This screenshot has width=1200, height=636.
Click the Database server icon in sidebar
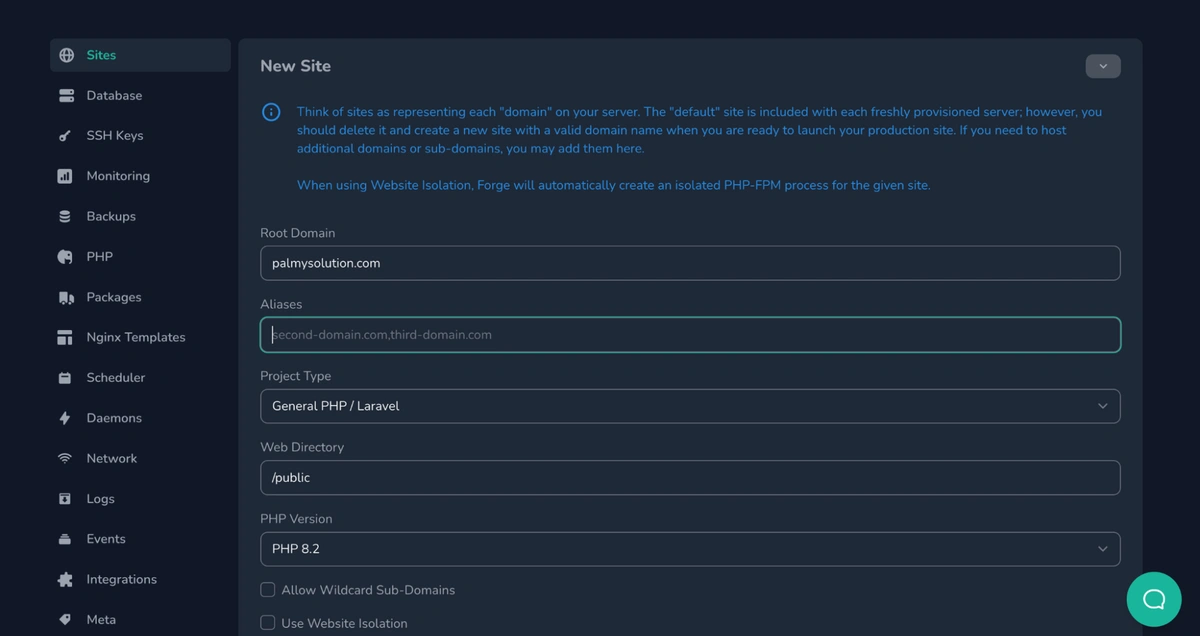pyautogui.click(x=66, y=96)
